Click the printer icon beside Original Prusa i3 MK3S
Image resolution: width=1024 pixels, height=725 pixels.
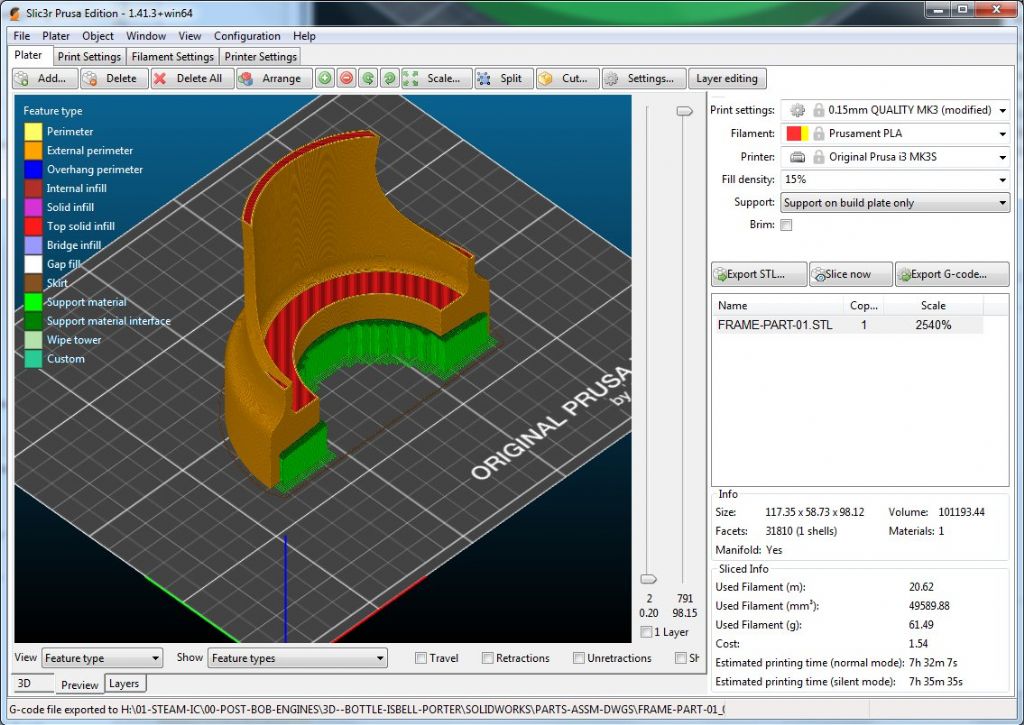[797, 157]
